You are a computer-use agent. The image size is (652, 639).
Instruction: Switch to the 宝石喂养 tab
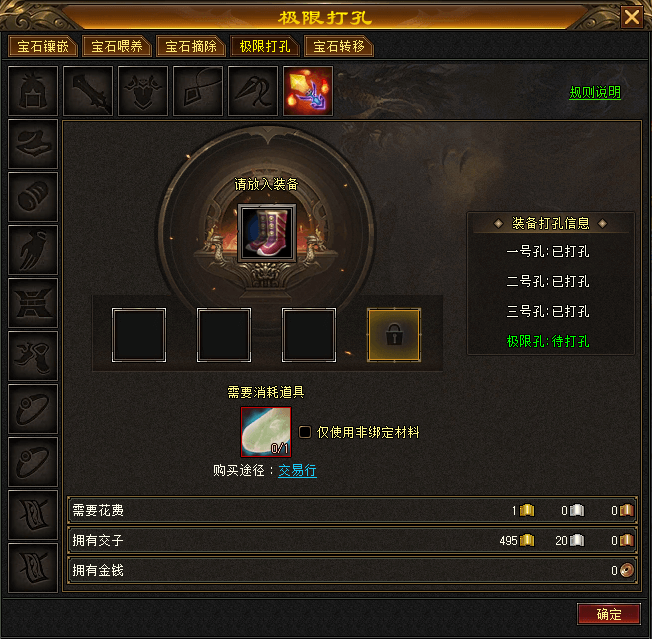click(x=117, y=46)
